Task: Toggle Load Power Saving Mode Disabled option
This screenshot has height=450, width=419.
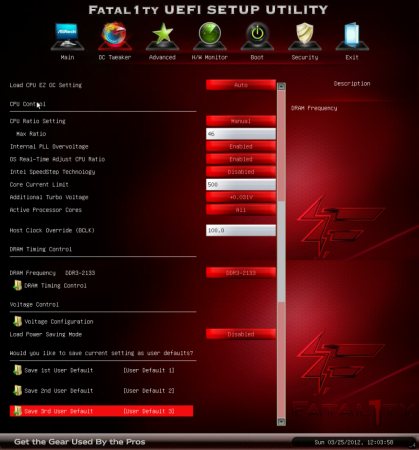Action: 241,334
